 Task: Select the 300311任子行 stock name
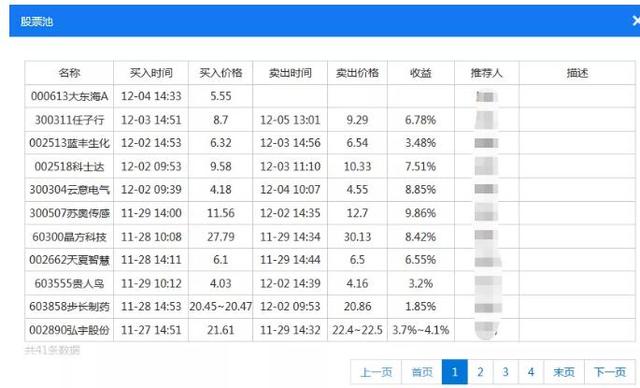pyautogui.click(x=69, y=120)
